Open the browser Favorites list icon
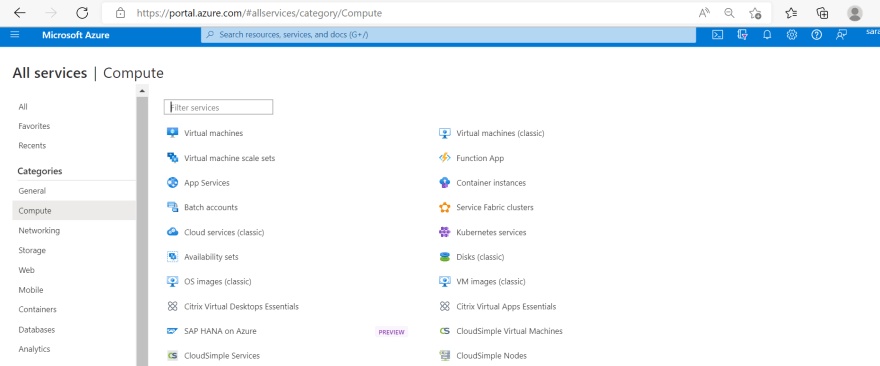The height and width of the screenshot is (366, 880). pos(791,13)
